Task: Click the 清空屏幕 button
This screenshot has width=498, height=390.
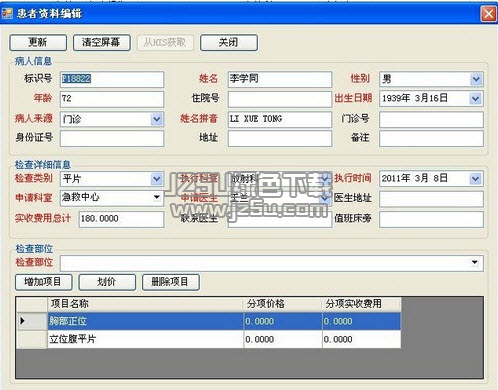Action: pyautogui.click(x=102, y=43)
